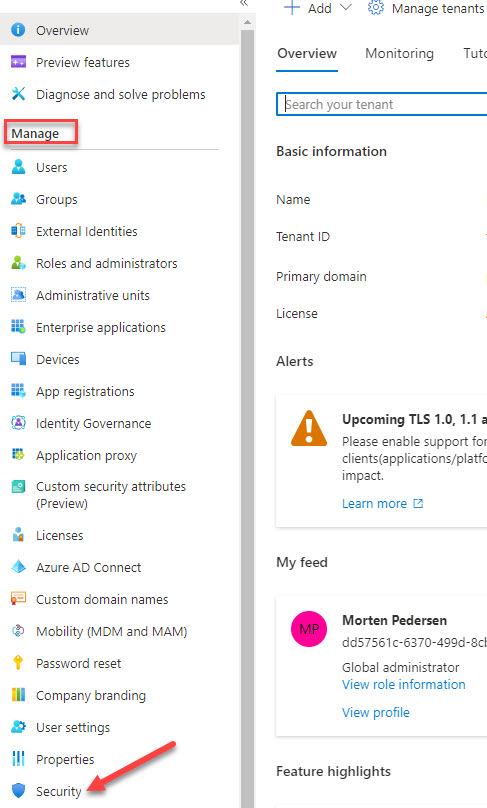487x808 pixels.
Task: Open the Manage tenants gear icon
Action: pos(376,8)
